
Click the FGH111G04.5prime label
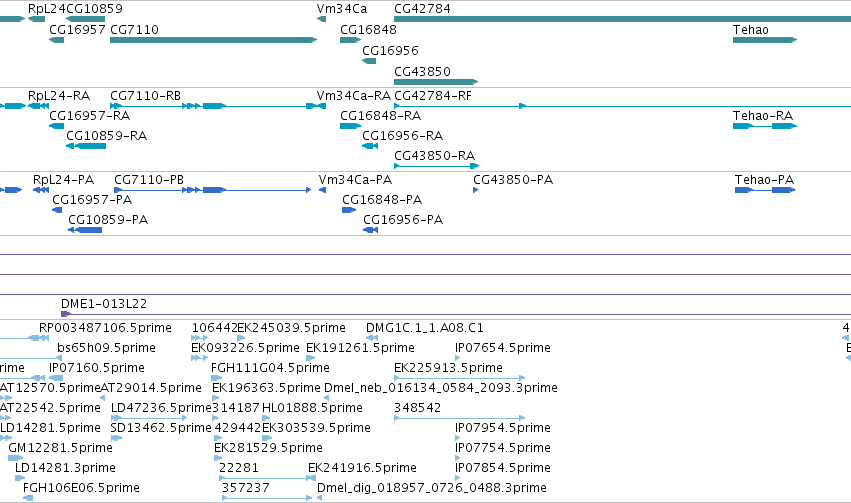(x=270, y=368)
